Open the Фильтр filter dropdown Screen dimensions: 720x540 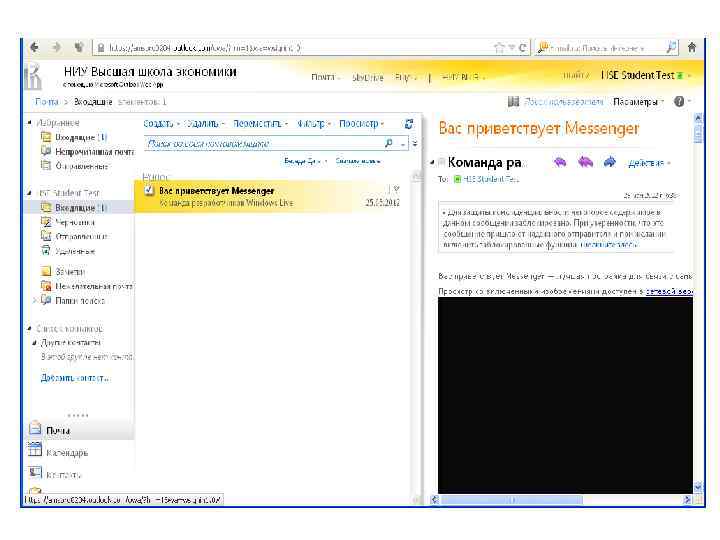(x=314, y=124)
